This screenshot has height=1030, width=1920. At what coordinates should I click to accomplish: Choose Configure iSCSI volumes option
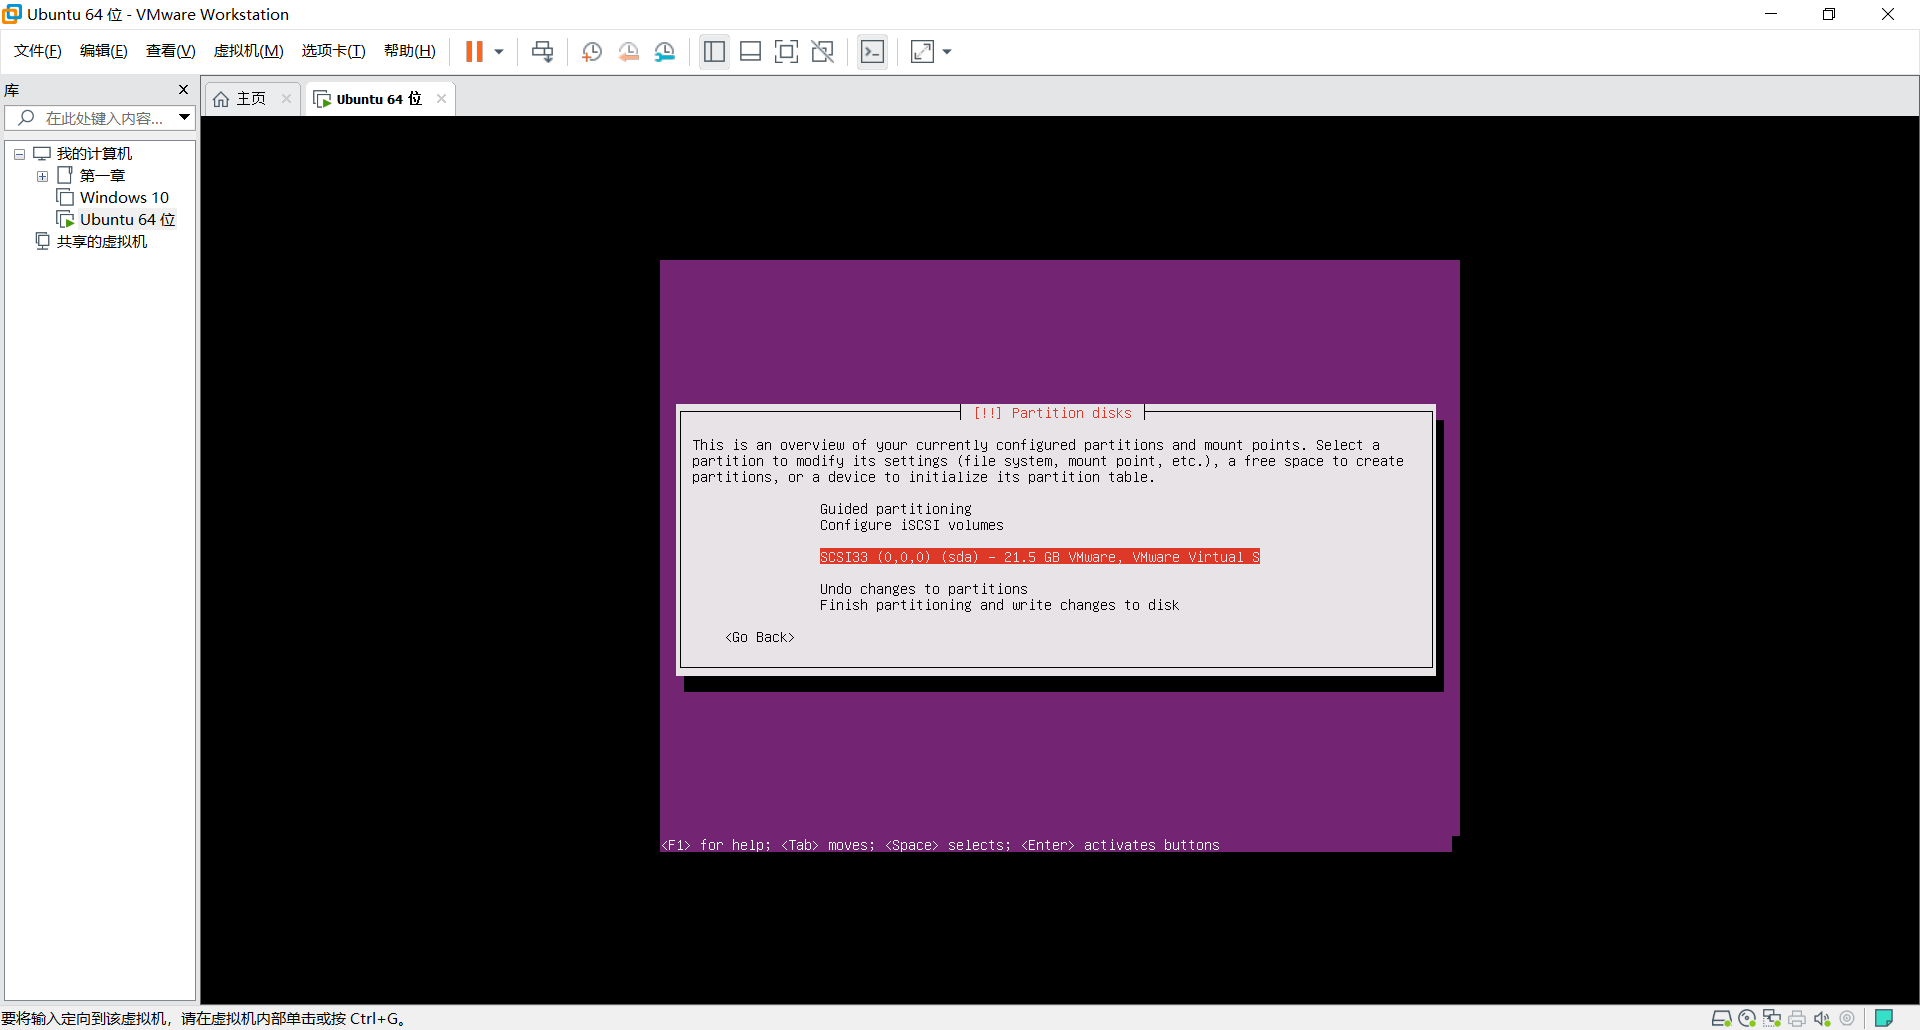click(911, 525)
